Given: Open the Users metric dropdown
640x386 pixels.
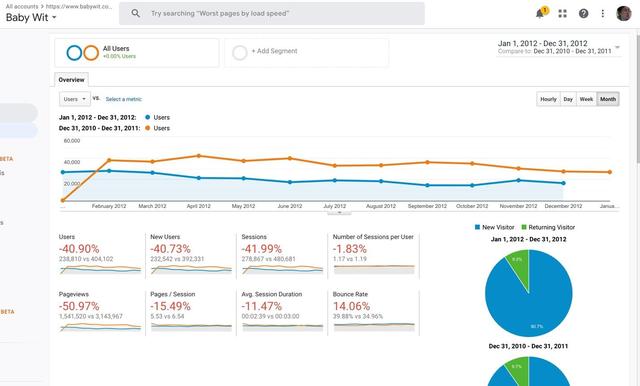Looking at the screenshot, I should 75,99.
